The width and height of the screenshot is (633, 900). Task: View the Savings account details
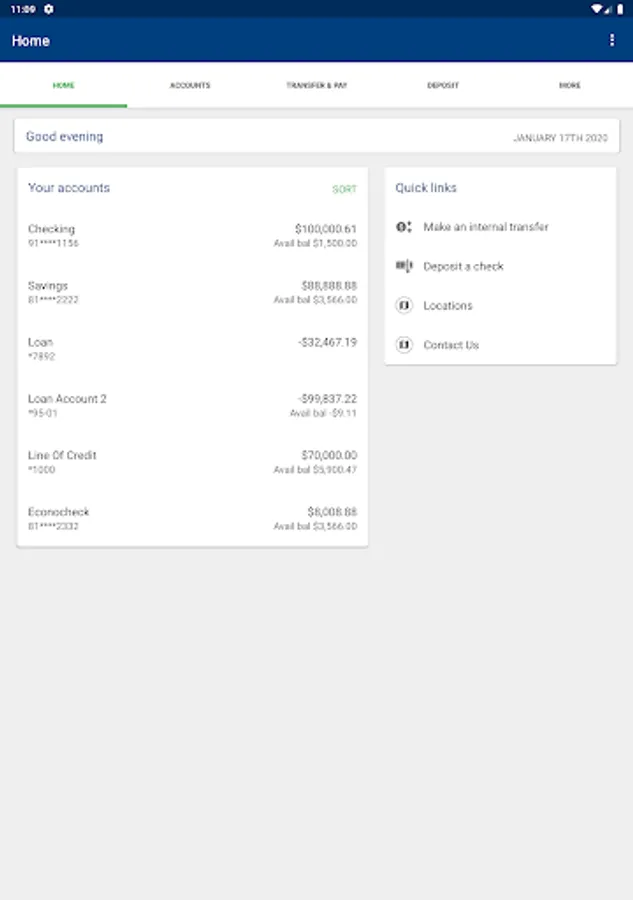point(192,292)
